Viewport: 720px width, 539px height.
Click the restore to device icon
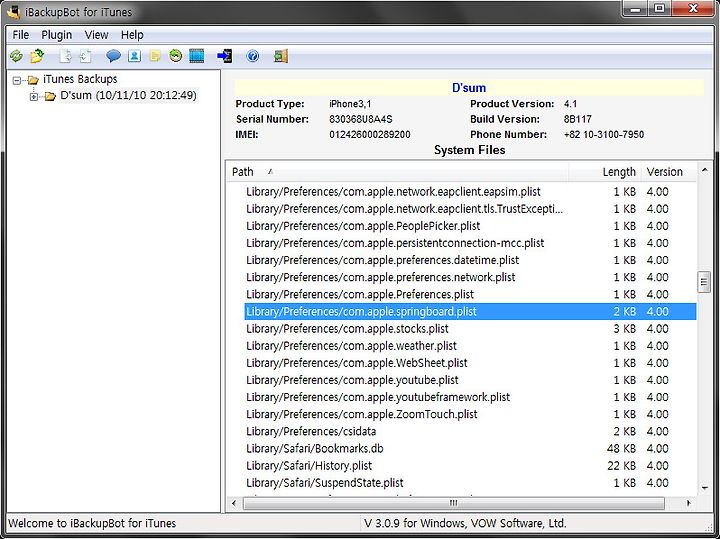pos(225,56)
